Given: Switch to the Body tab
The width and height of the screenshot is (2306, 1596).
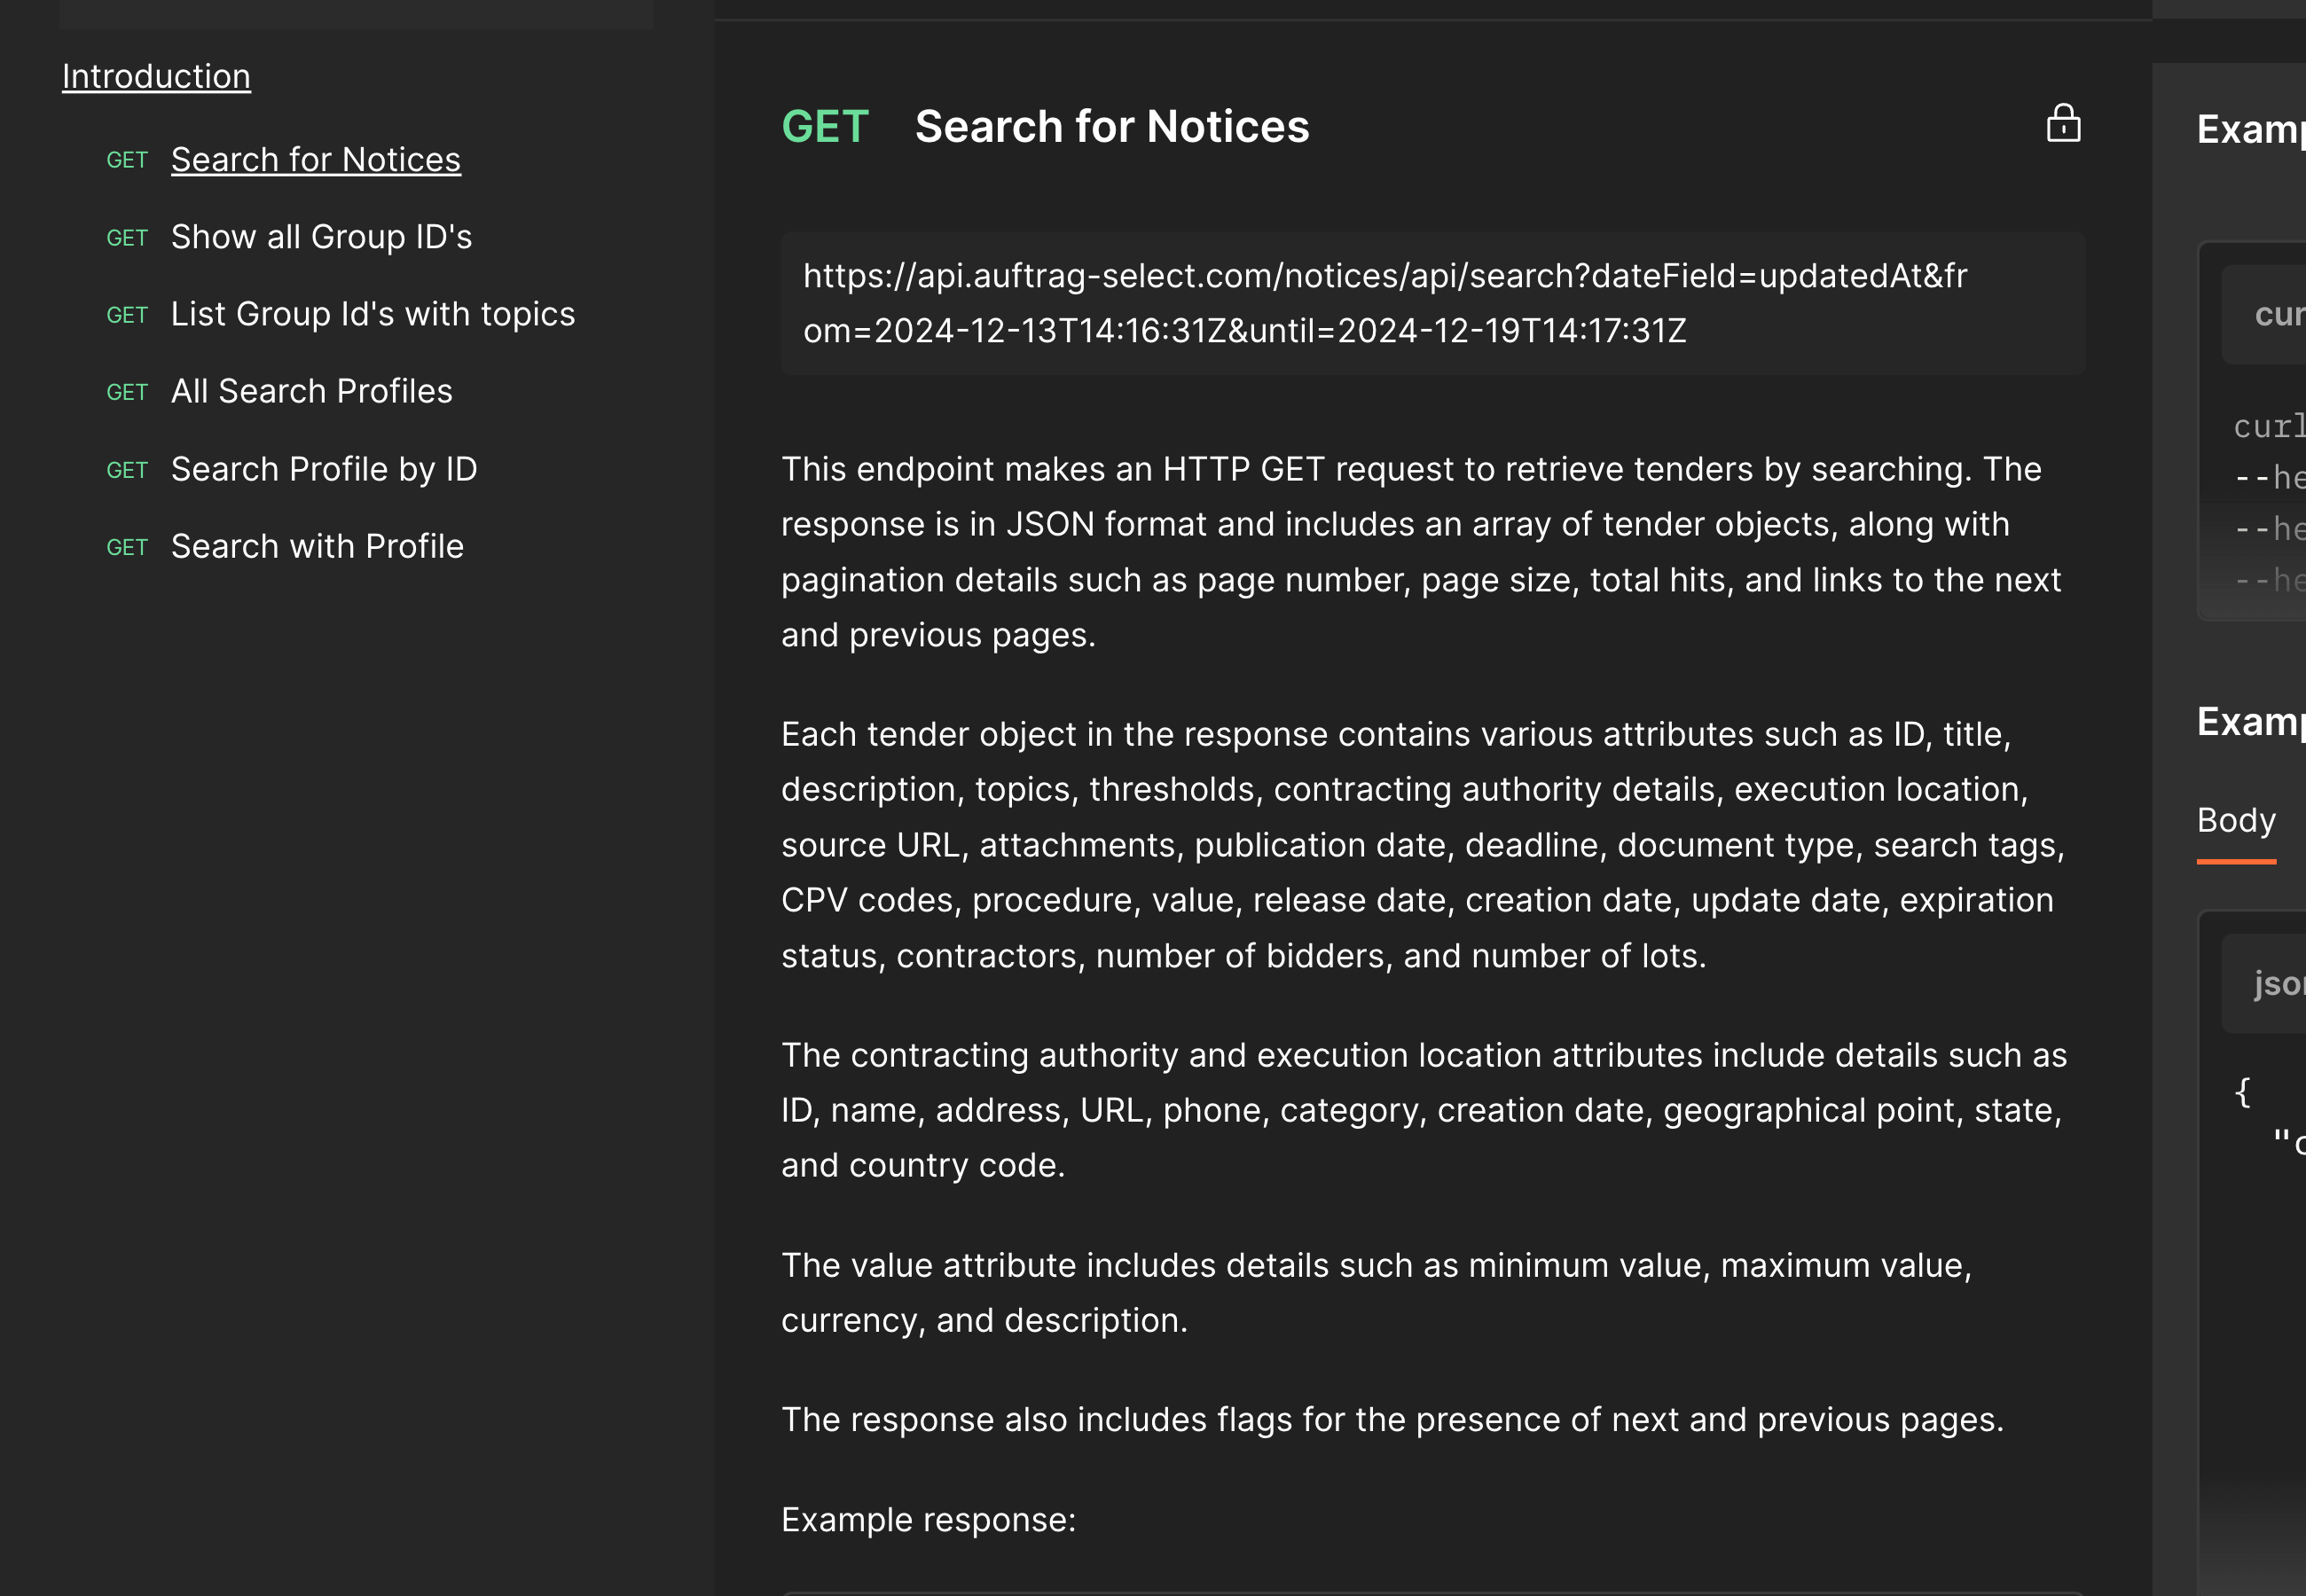Looking at the screenshot, I should [2236, 821].
